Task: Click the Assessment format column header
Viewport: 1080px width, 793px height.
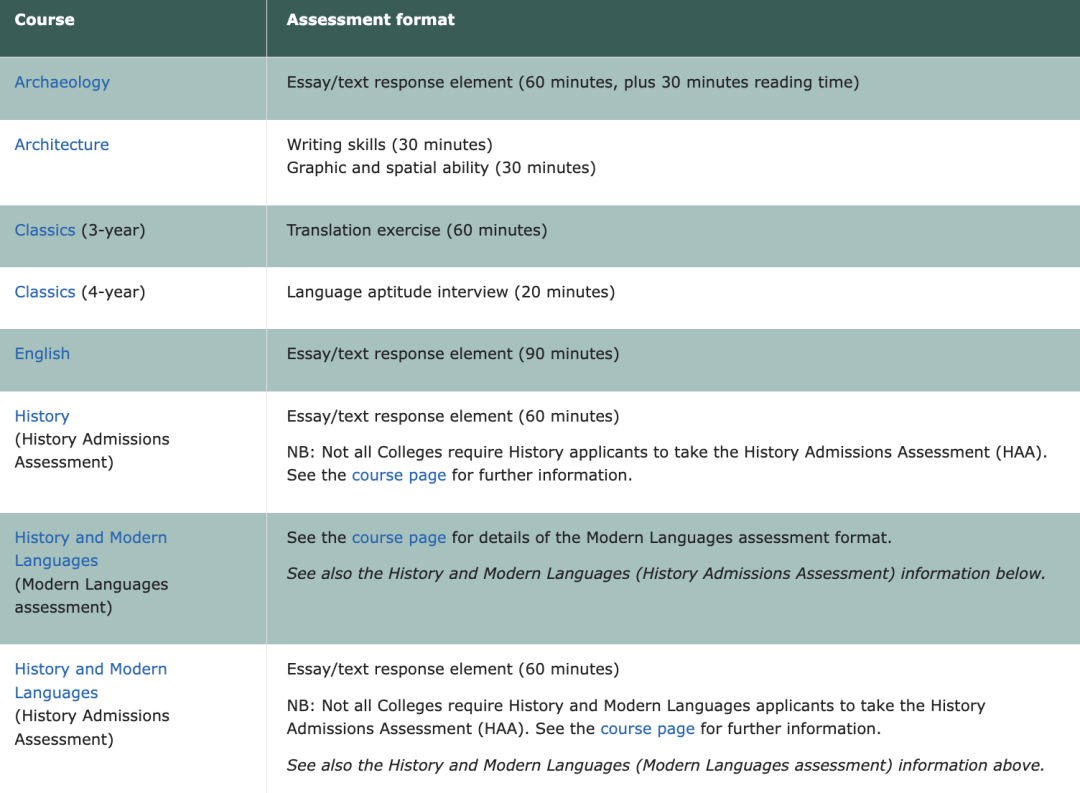Action: 369,19
